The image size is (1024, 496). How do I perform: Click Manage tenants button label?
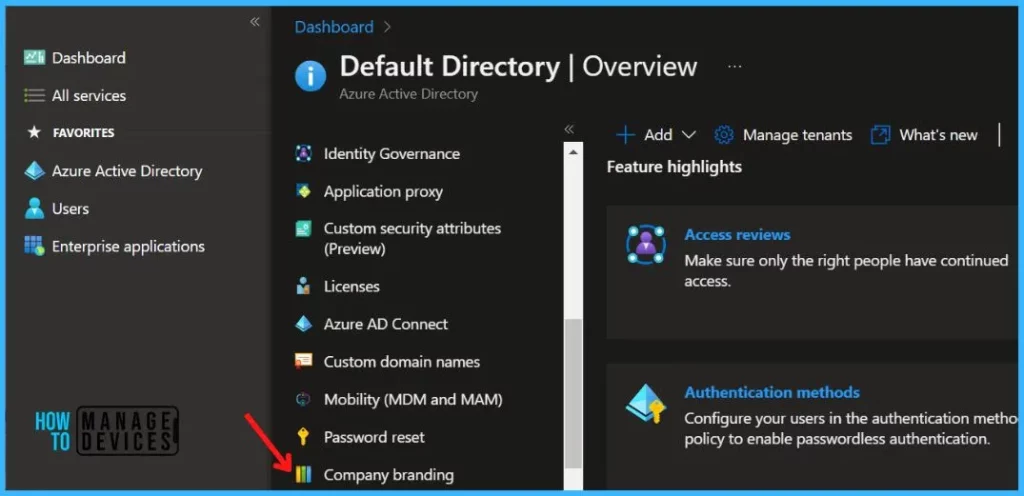(797, 135)
